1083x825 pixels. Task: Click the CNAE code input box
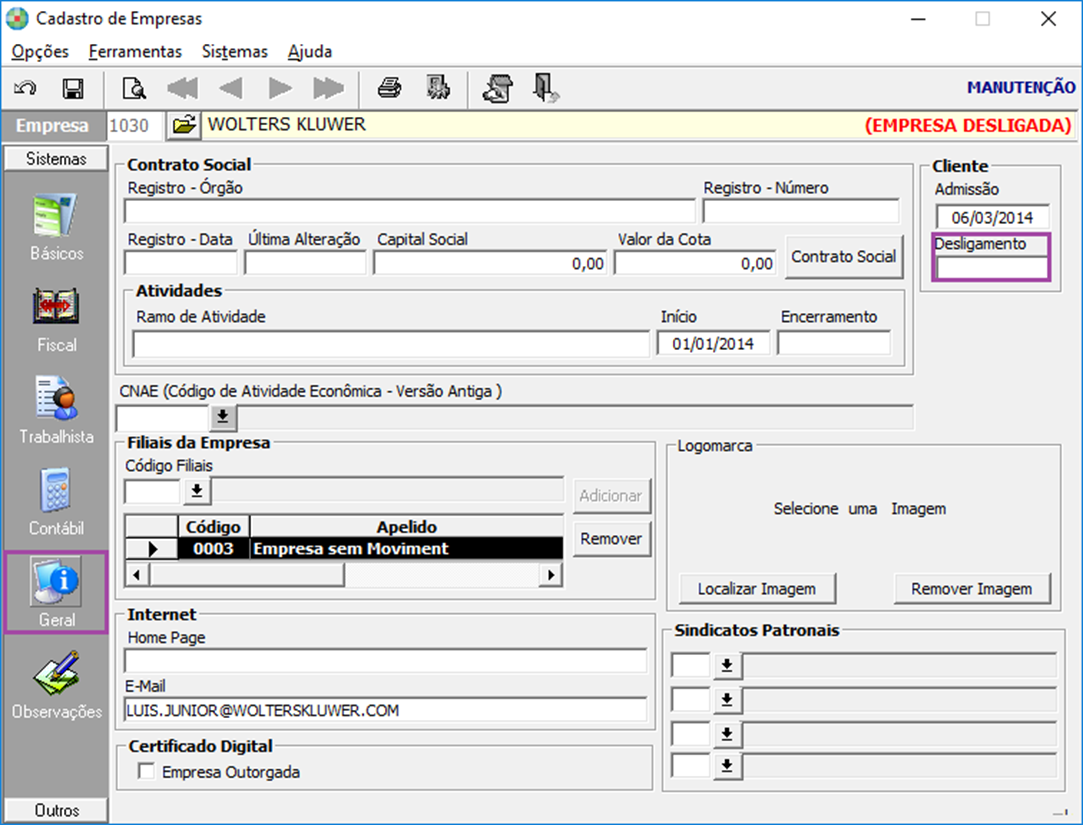click(x=162, y=417)
